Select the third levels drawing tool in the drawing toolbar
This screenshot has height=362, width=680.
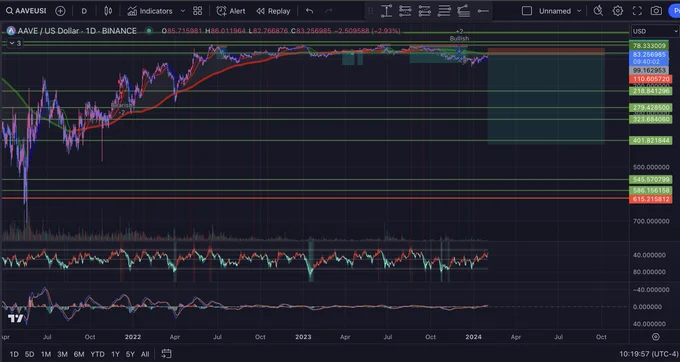click(x=425, y=11)
